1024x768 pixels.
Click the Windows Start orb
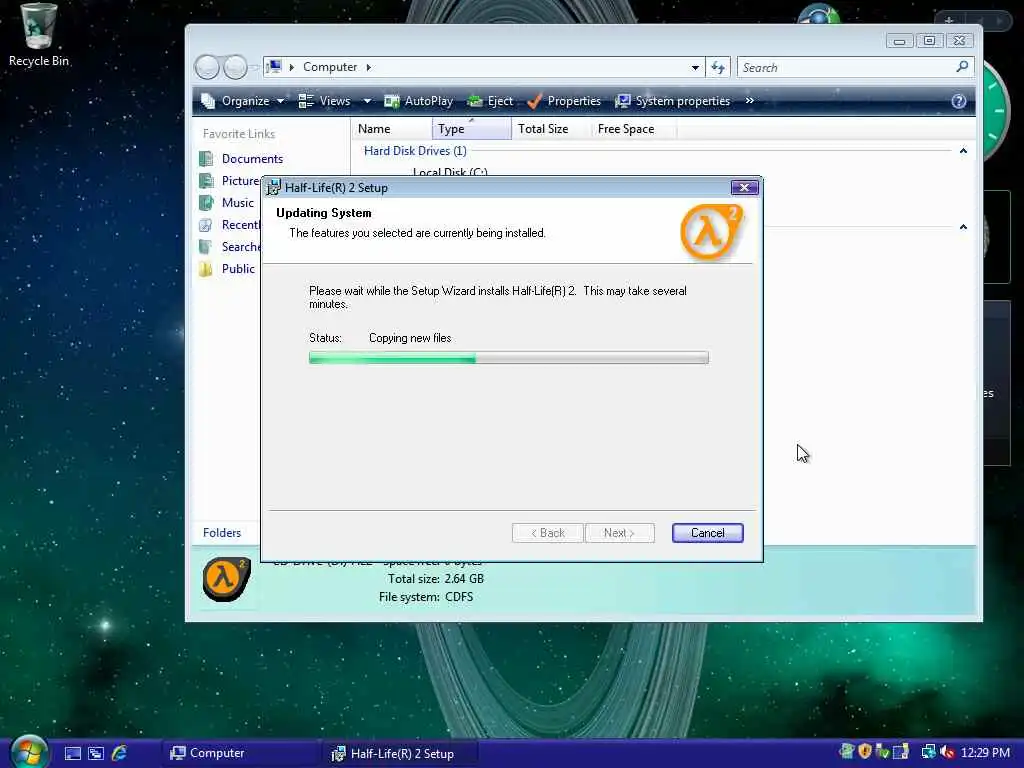[29, 752]
